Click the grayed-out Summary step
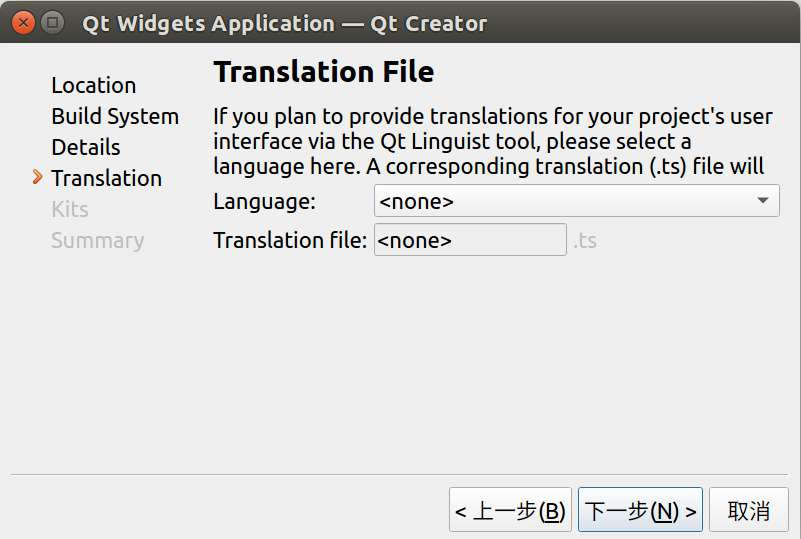The width and height of the screenshot is (801, 539). tap(97, 240)
